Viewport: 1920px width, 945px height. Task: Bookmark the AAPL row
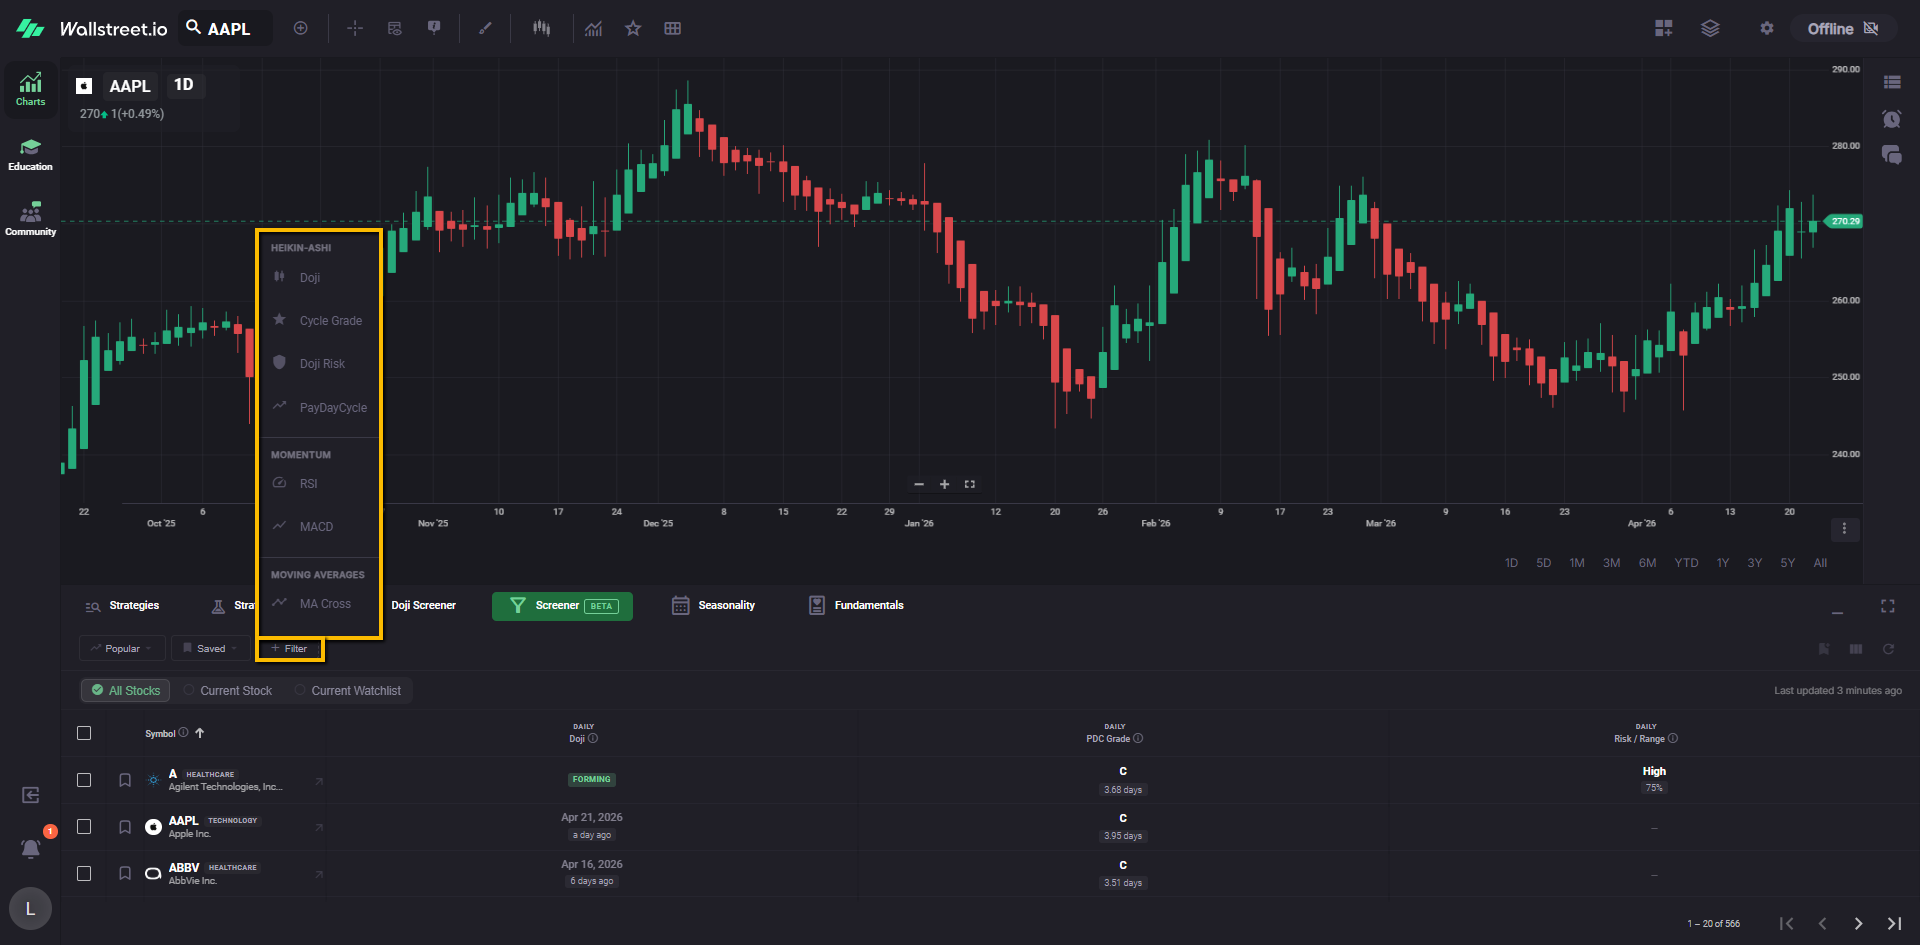[x=125, y=827]
